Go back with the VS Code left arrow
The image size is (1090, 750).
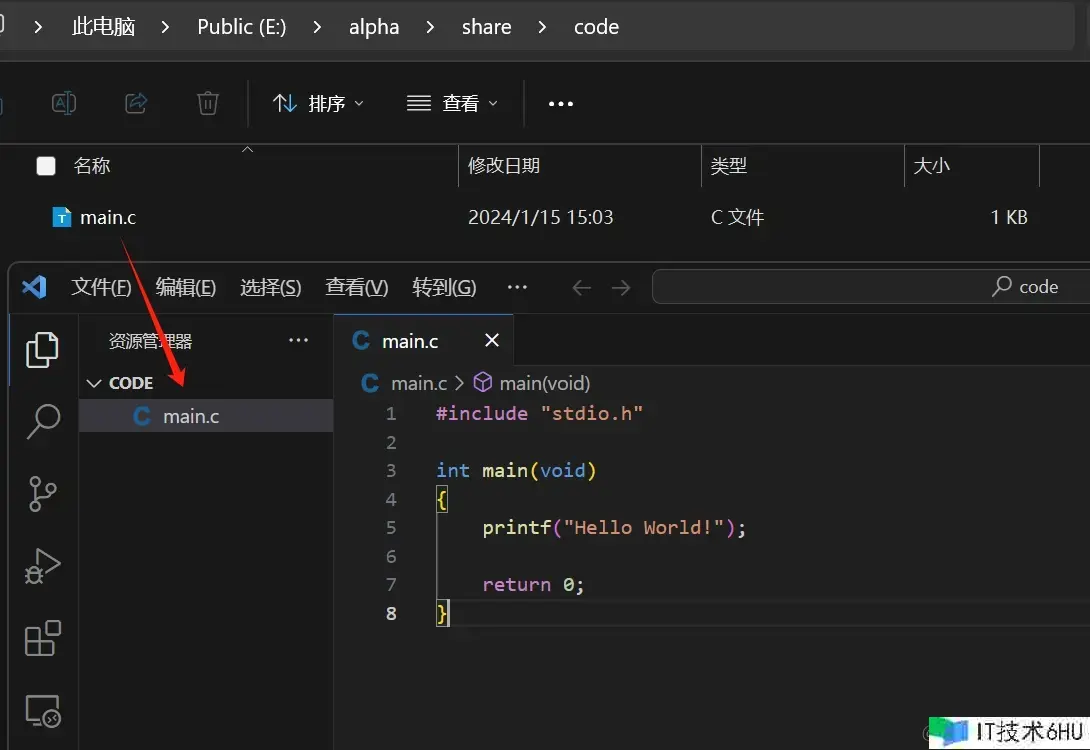click(x=581, y=287)
